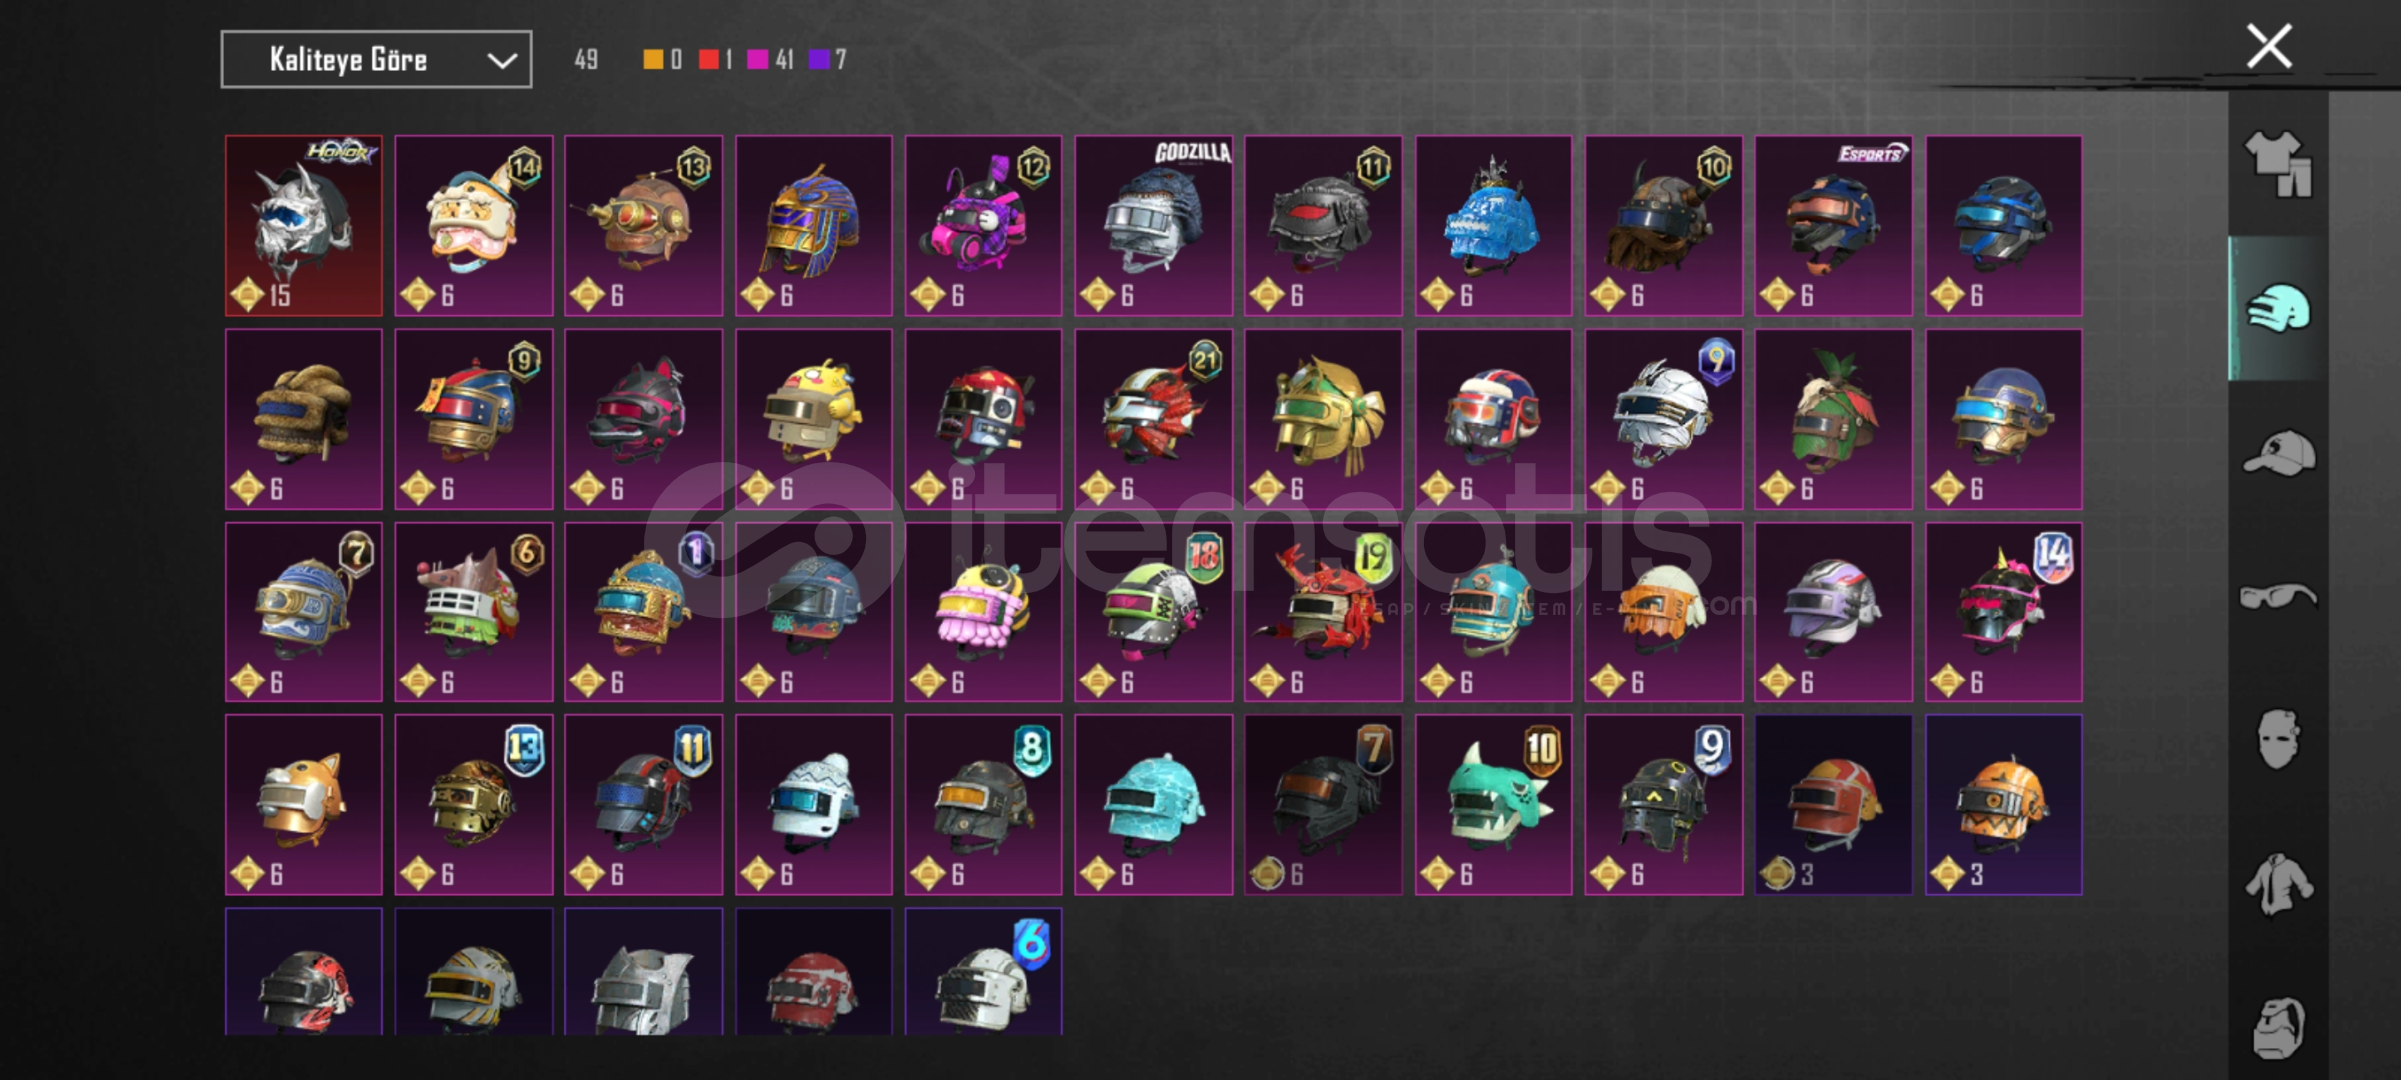Select the Esports labeled helmet
This screenshot has height=1080, width=2401.
(1834, 226)
